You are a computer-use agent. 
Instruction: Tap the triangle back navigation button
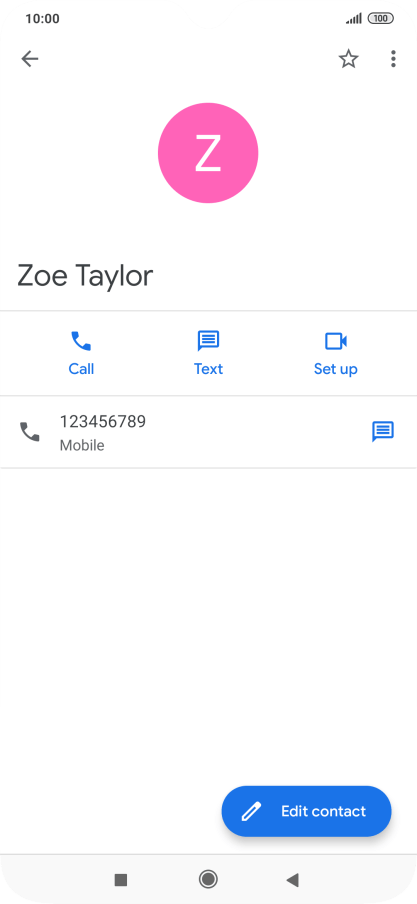point(292,880)
